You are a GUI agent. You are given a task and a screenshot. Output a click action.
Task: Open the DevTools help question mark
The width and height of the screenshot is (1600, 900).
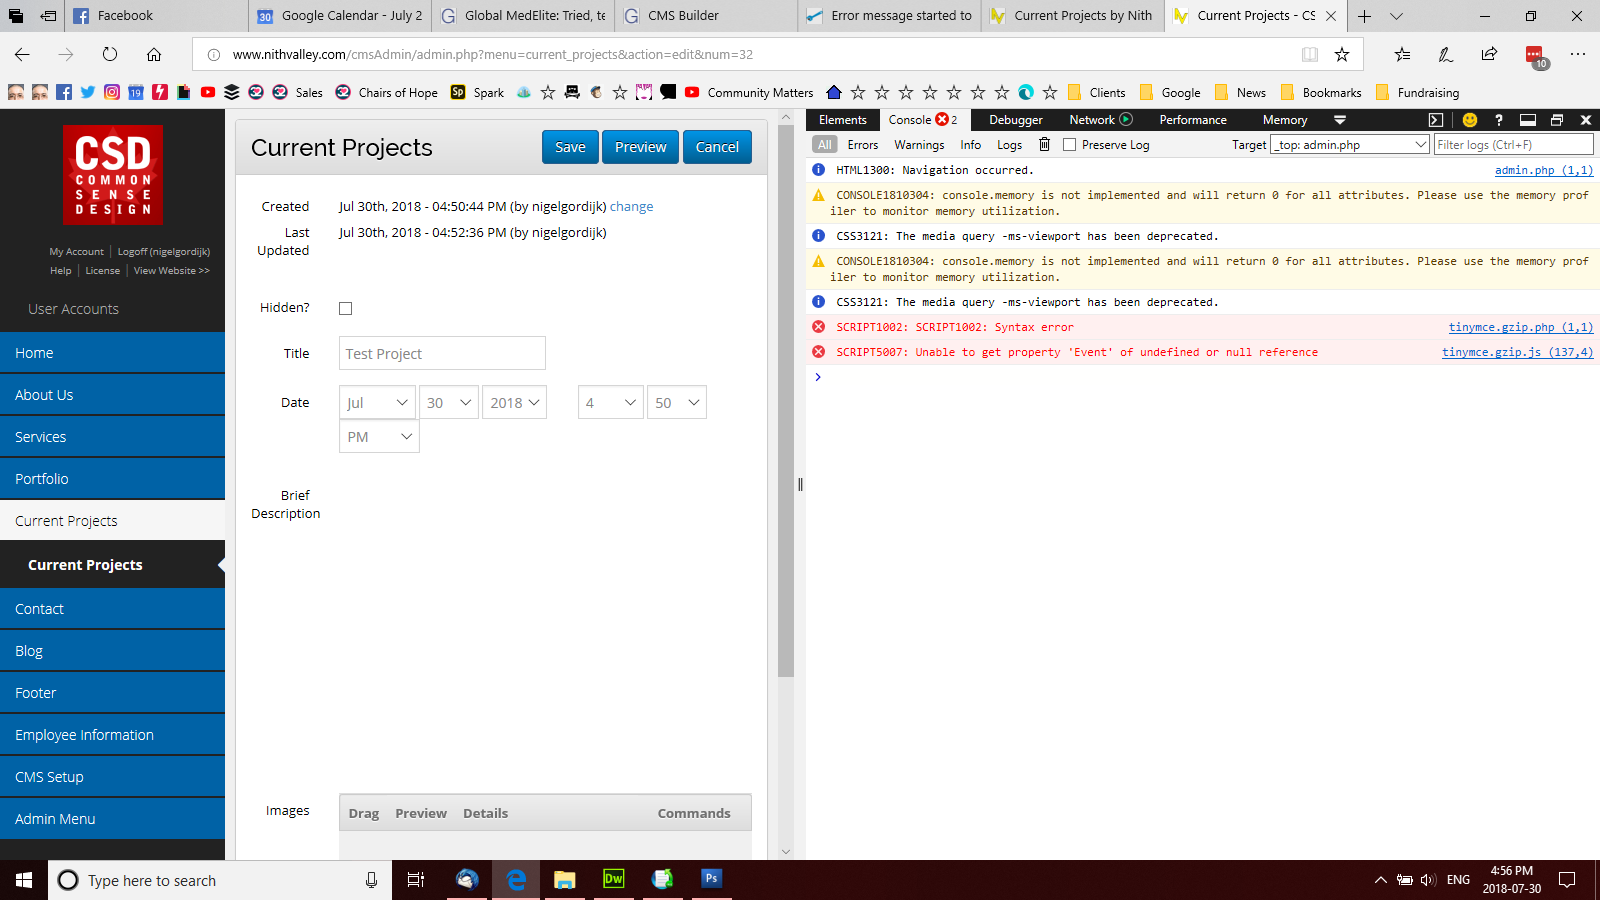1498,120
